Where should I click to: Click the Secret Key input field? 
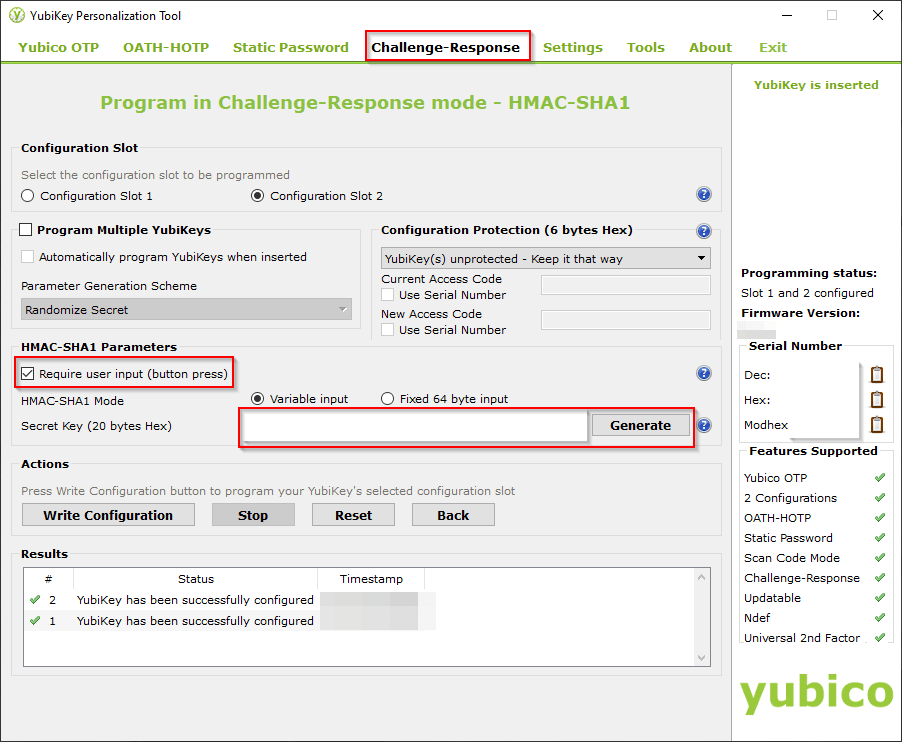tap(414, 426)
